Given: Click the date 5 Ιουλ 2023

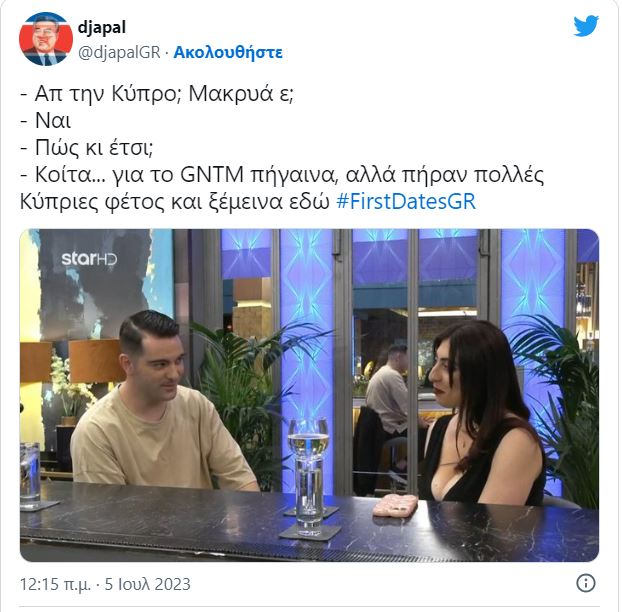Looking at the screenshot, I should (148, 584).
